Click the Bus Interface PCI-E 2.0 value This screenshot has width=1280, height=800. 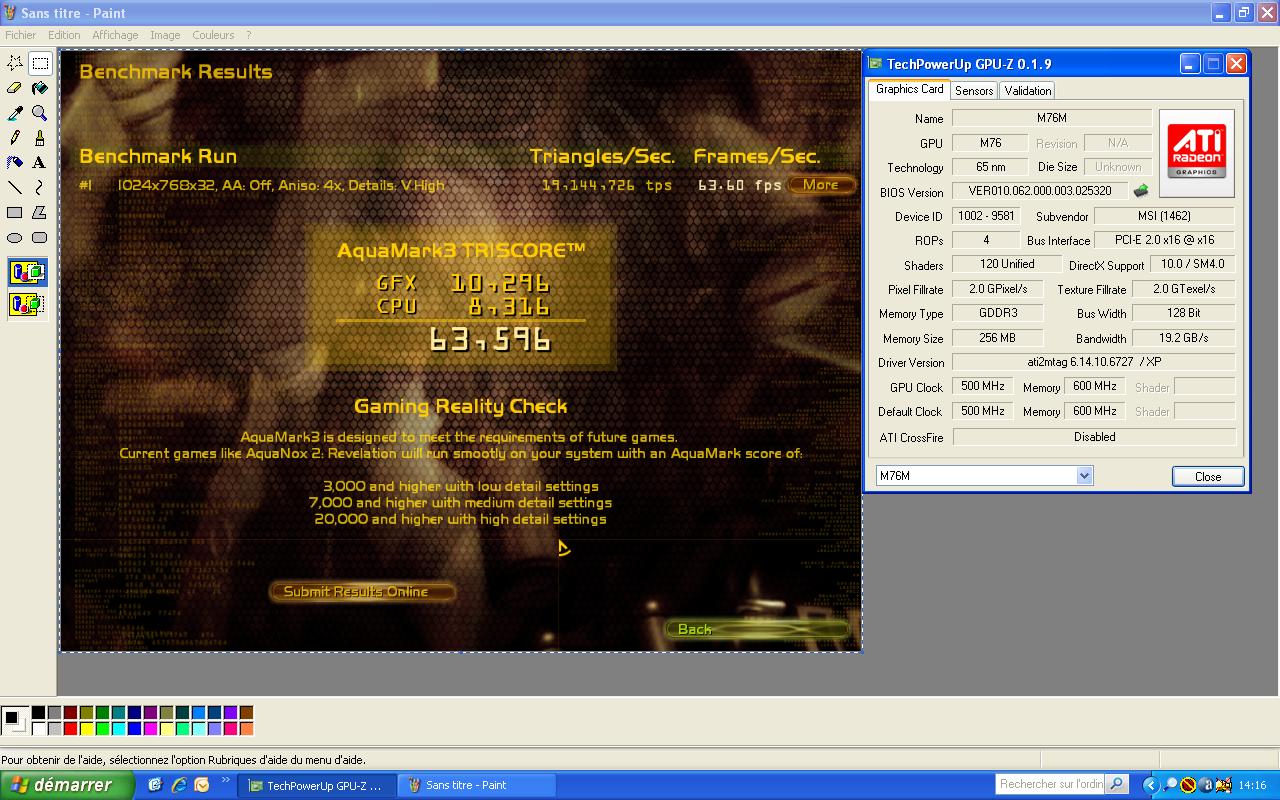click(x=1165, y=240)
